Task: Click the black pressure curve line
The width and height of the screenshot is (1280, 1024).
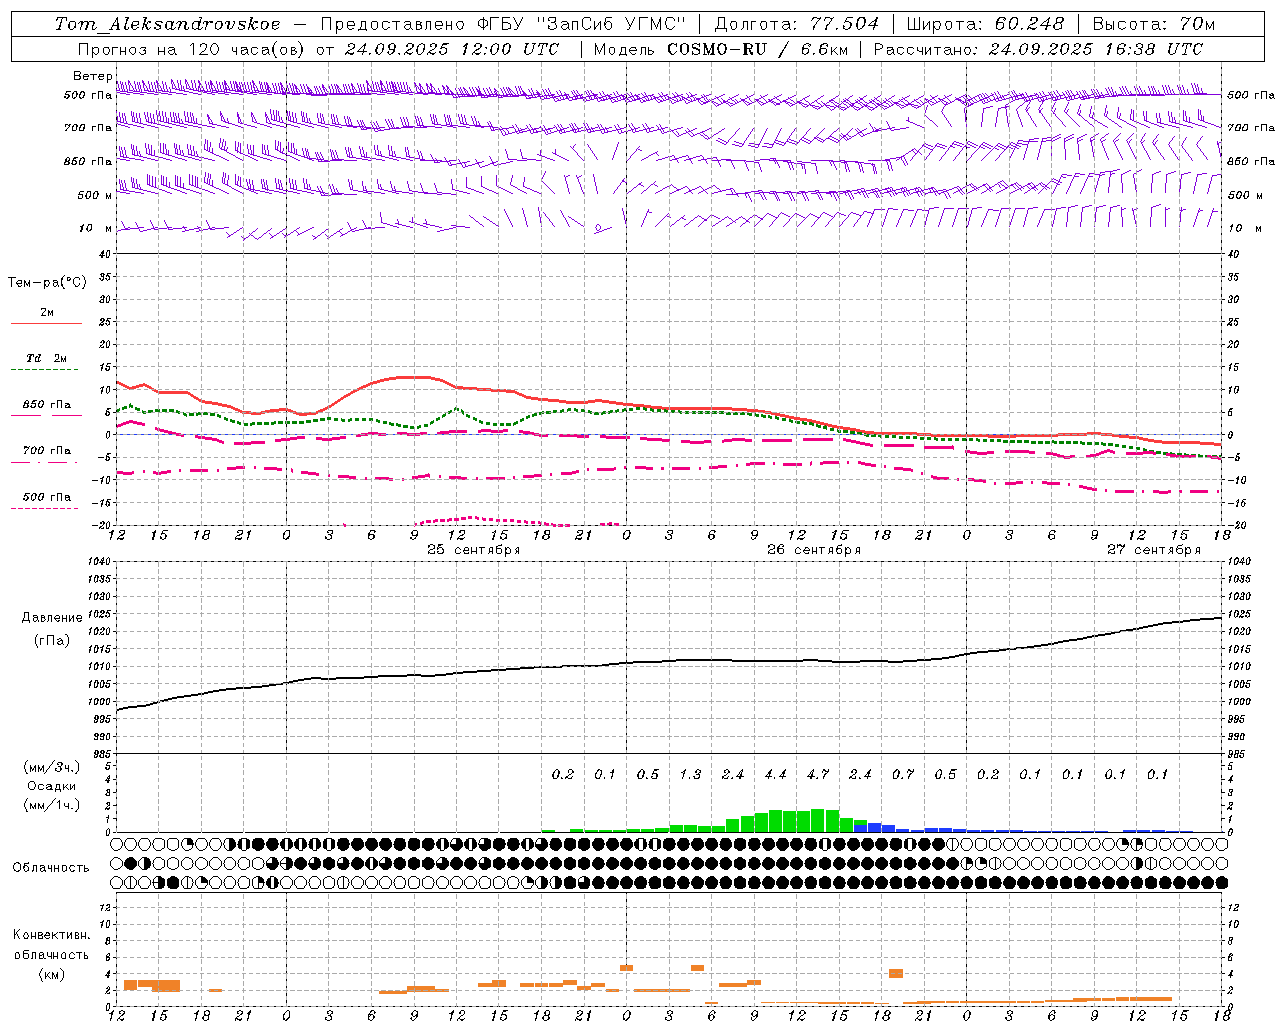Action: 670,661
